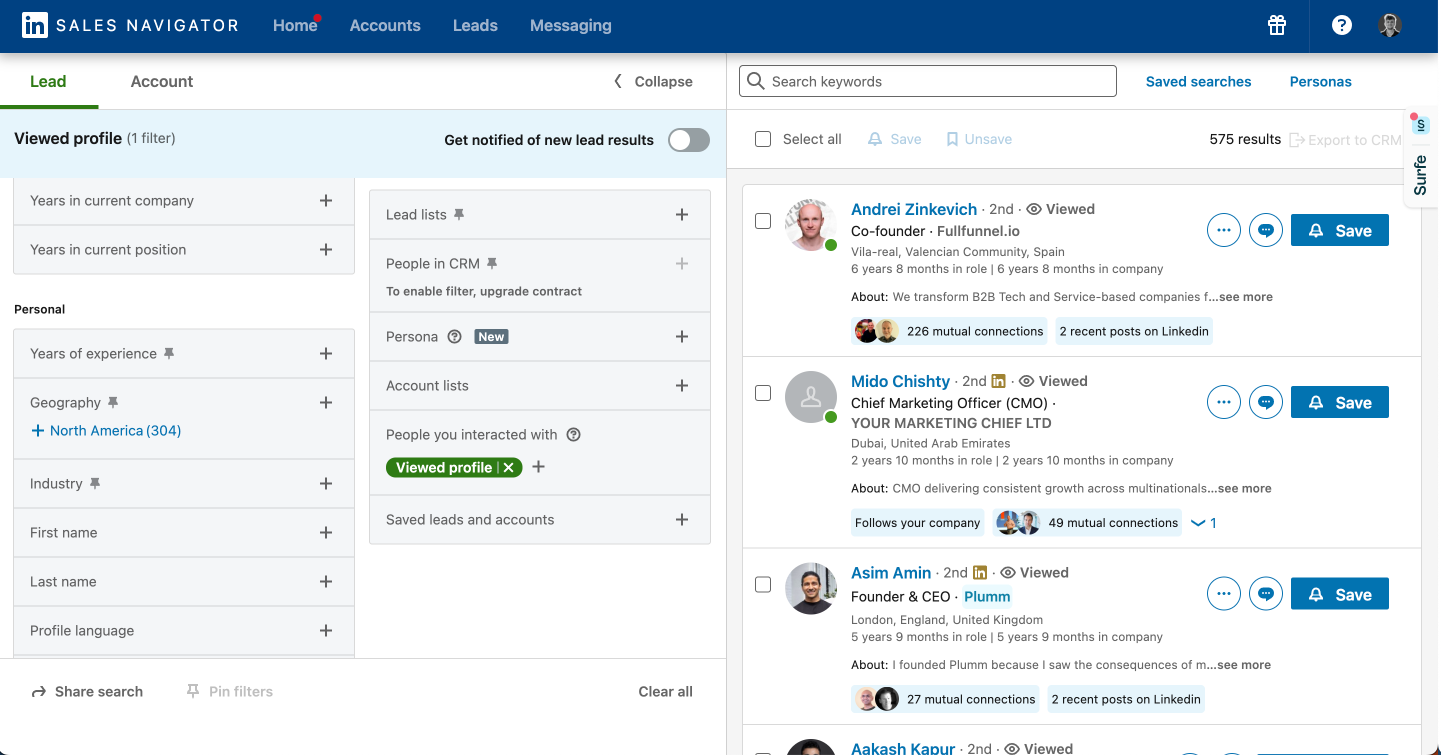
Task: Click the pin icon beside Years of experience
Action: pos(169,353)
